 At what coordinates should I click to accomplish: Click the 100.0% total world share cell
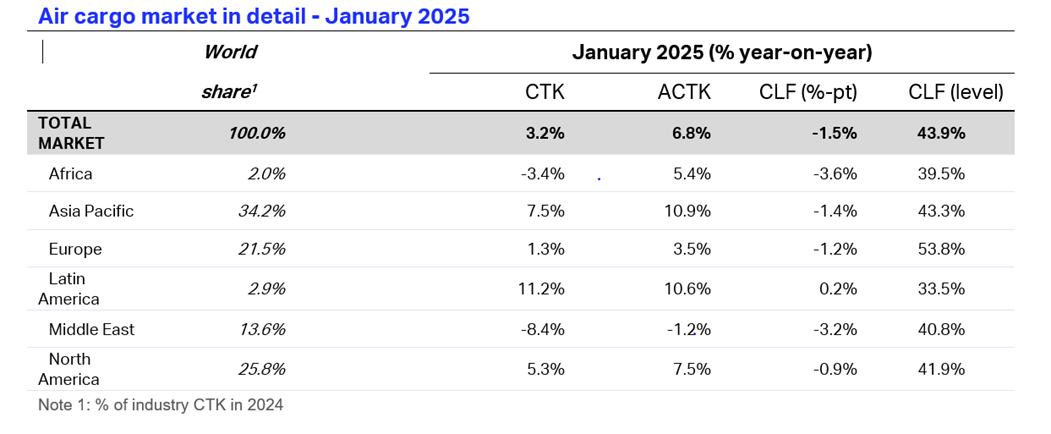click(x=257, y=133)
